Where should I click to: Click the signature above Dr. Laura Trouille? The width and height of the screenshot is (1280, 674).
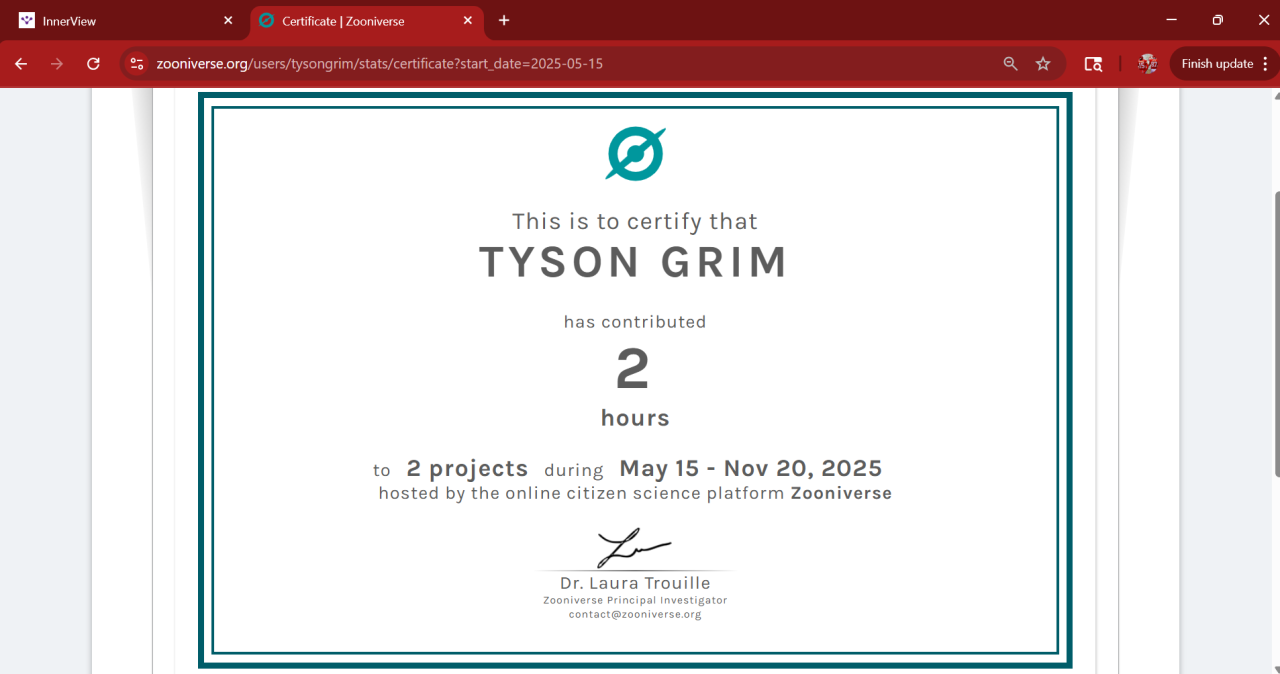634,549
